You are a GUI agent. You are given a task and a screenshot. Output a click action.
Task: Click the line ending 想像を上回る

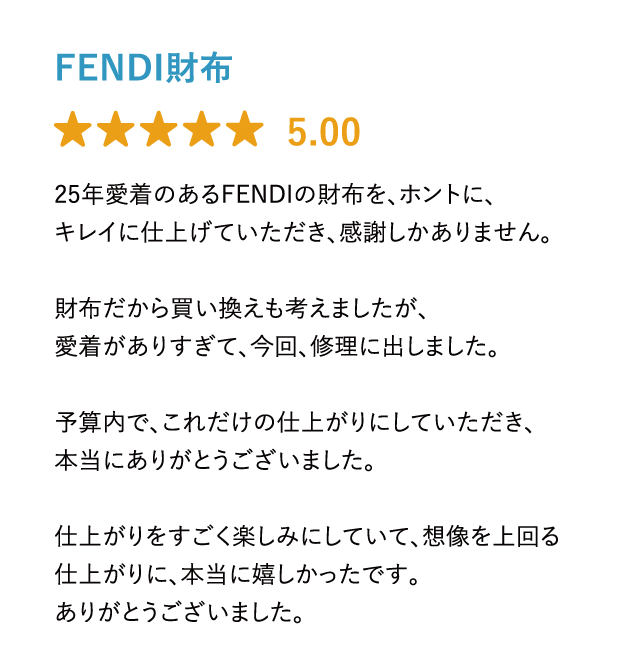(x=307, y=537)
